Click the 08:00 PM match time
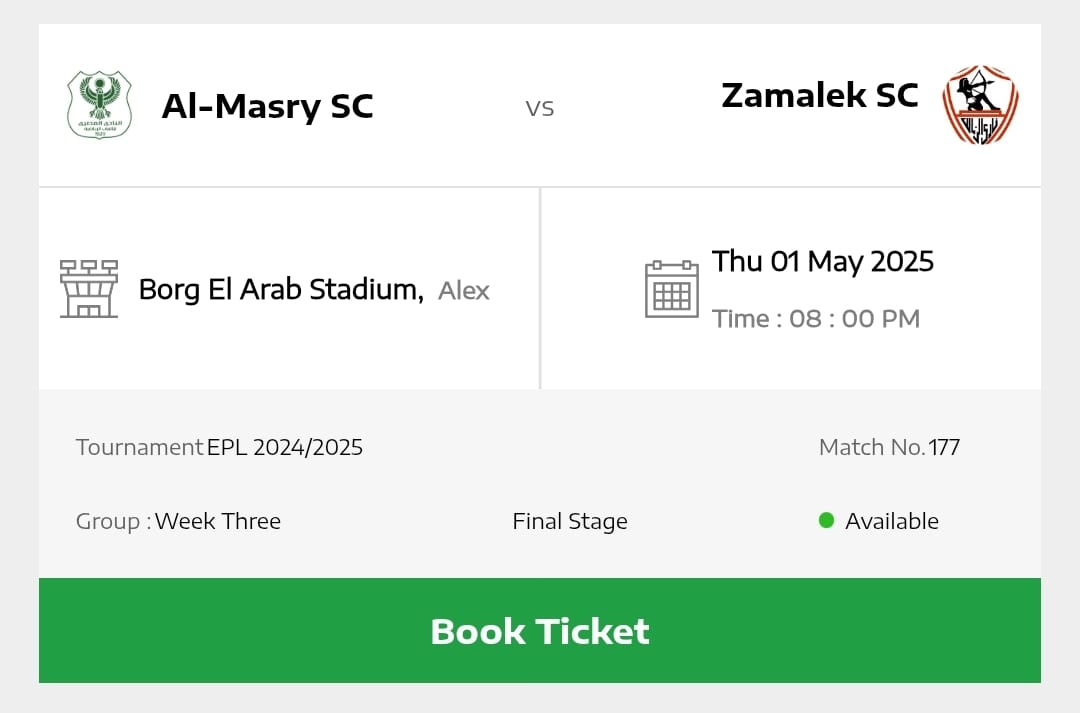Screen dimensions: 1080x713 click(x=853, y=319)
